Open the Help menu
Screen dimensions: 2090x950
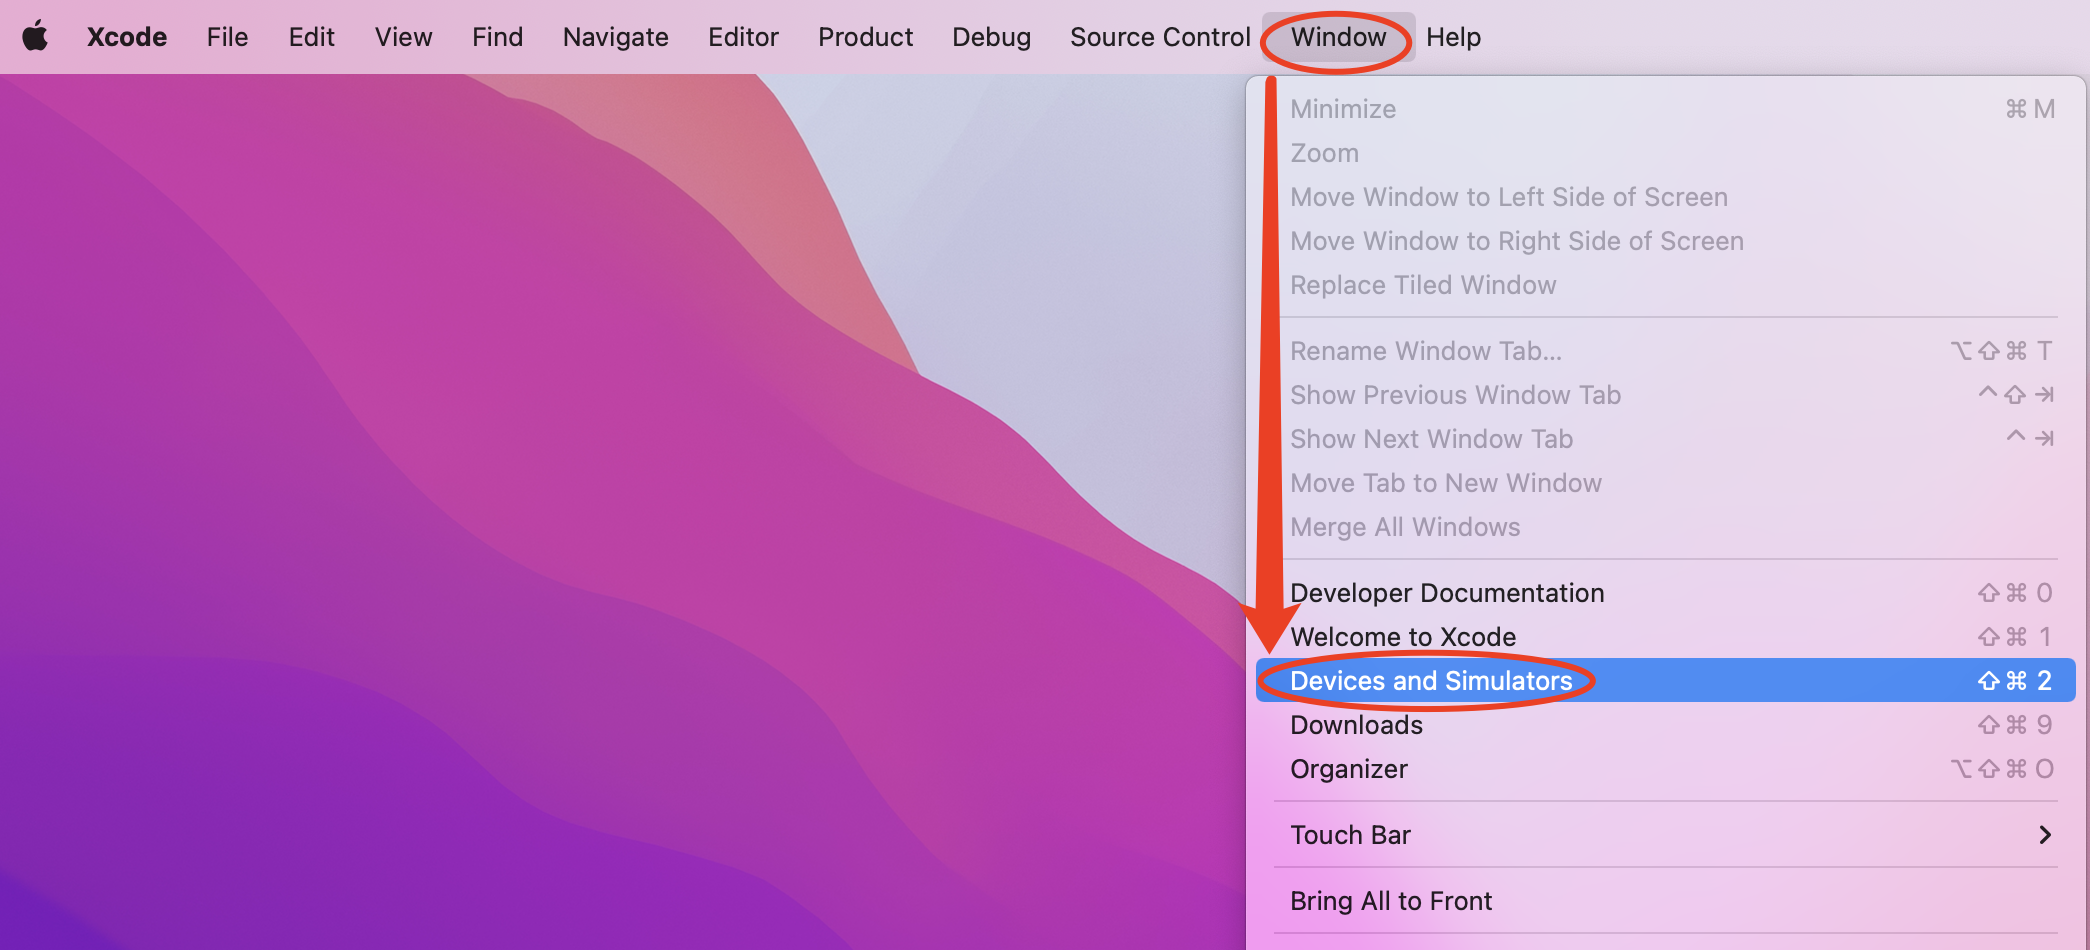tap(1453, 37)
